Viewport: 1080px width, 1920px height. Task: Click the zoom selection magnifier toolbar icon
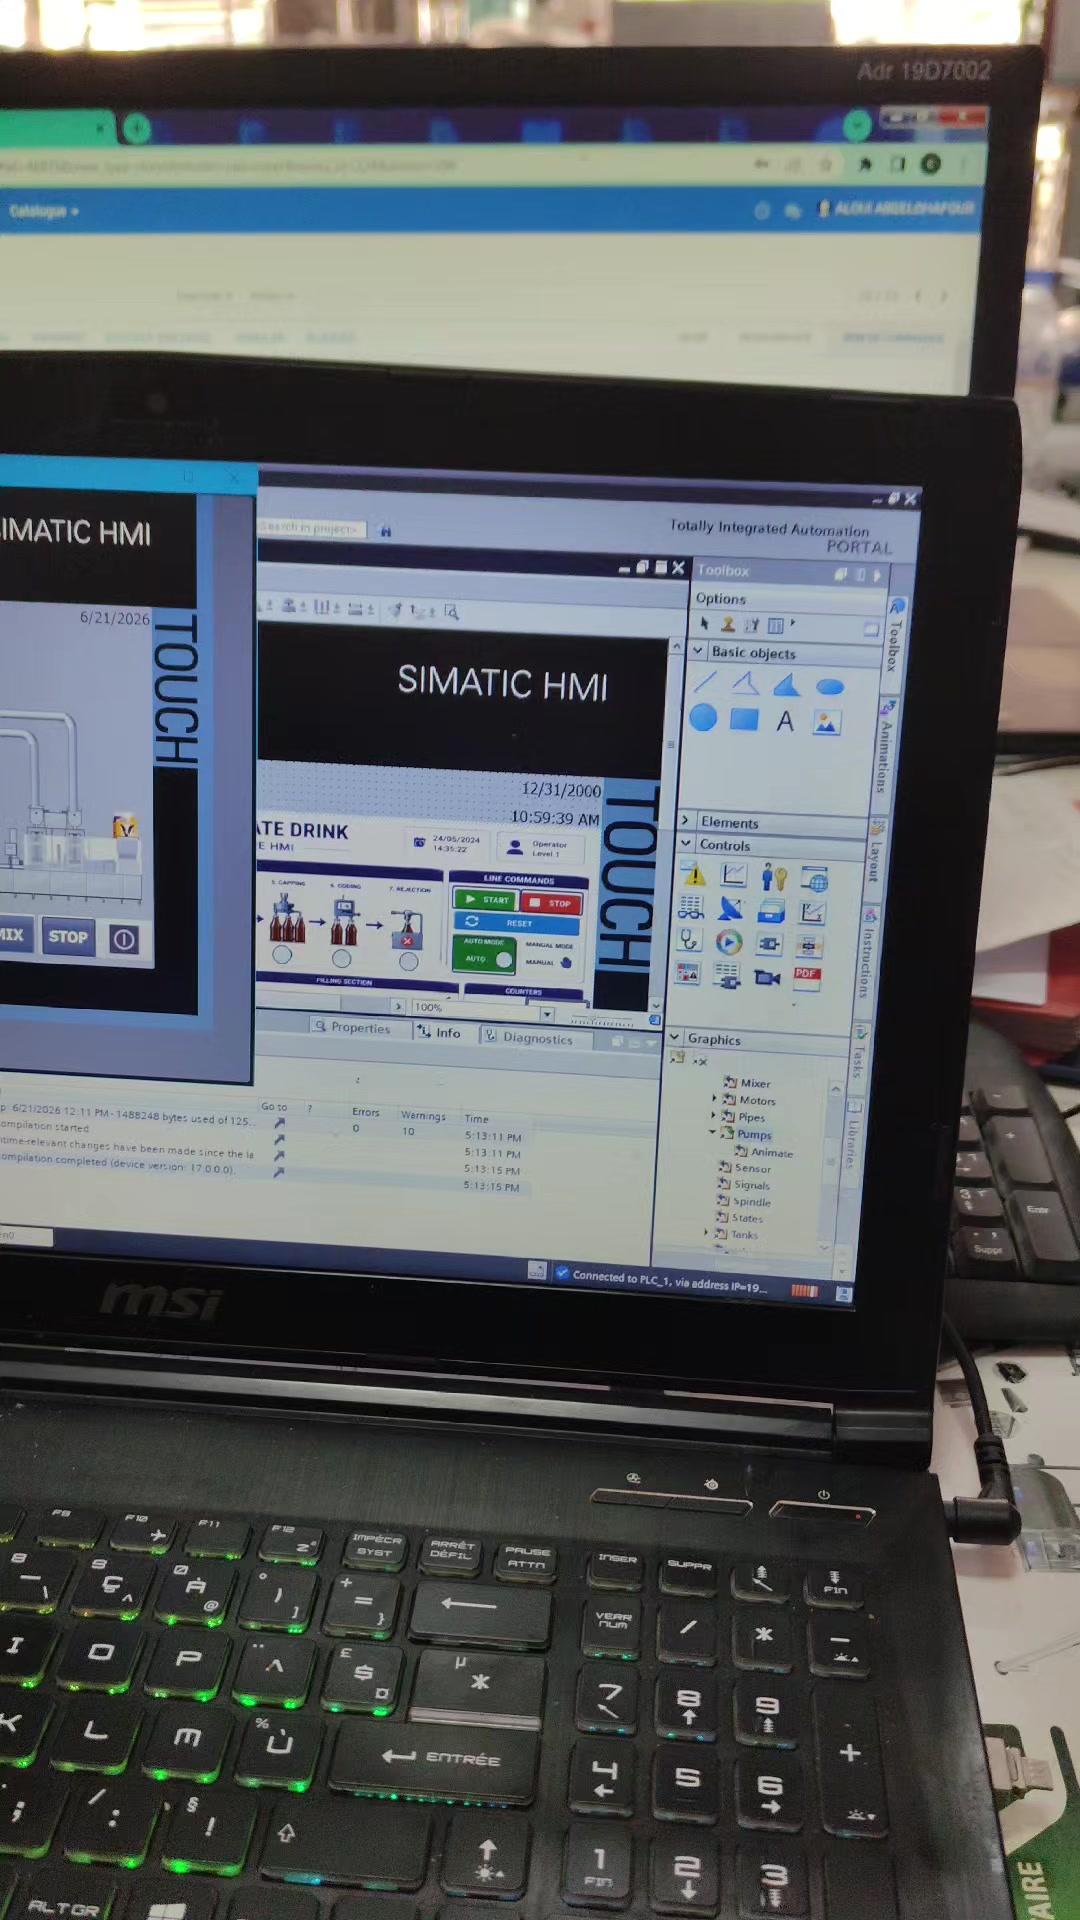[451, 611]
